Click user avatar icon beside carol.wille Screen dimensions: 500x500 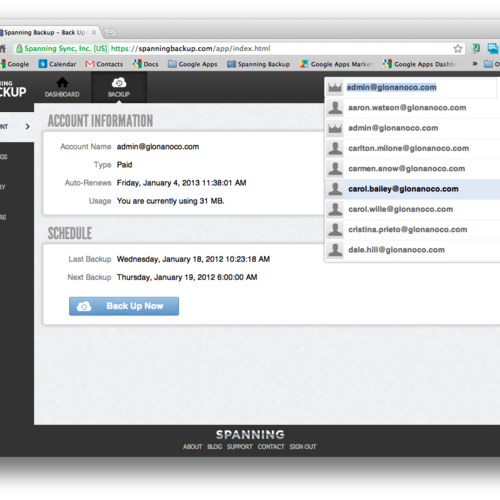click(x=335, y=209)
